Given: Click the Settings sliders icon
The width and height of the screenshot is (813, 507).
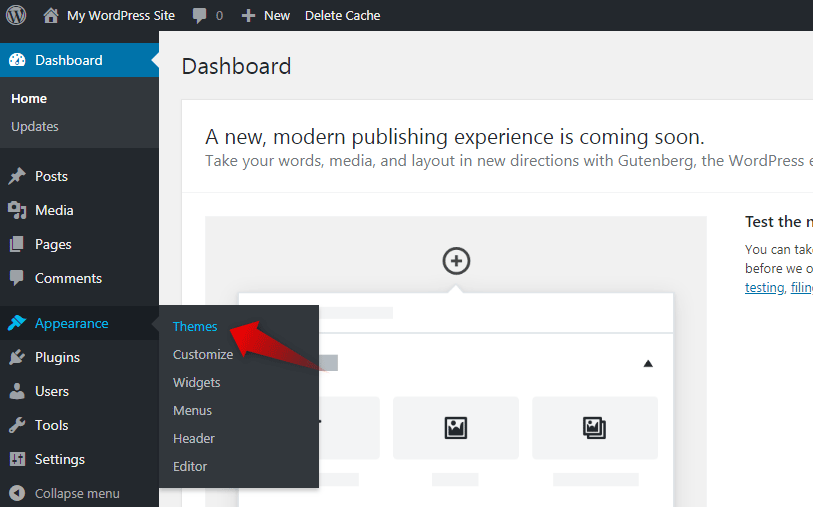Looking at the screenshot, I should [17, 459].
